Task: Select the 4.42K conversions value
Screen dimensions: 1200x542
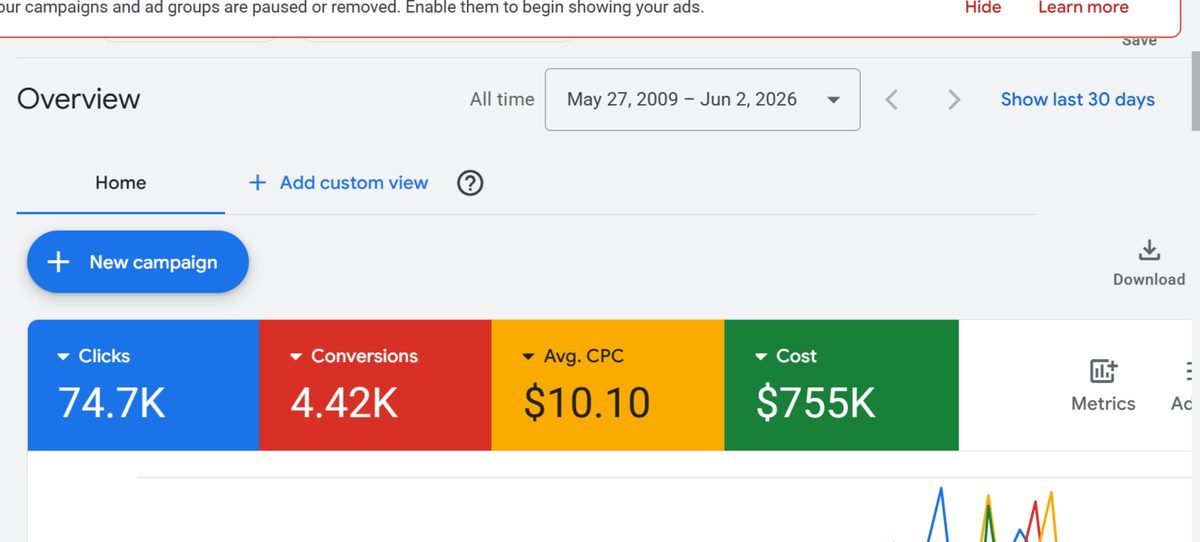Action: tap(344, 403)
